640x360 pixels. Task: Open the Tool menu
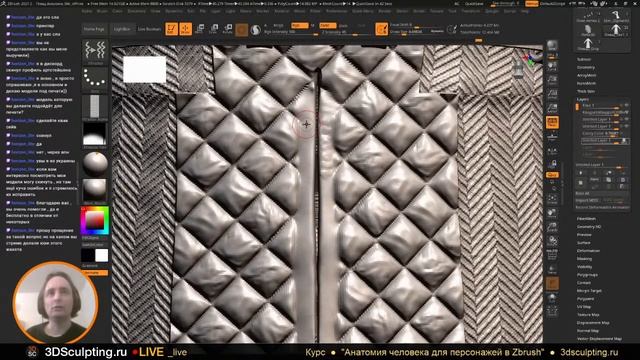452,11
